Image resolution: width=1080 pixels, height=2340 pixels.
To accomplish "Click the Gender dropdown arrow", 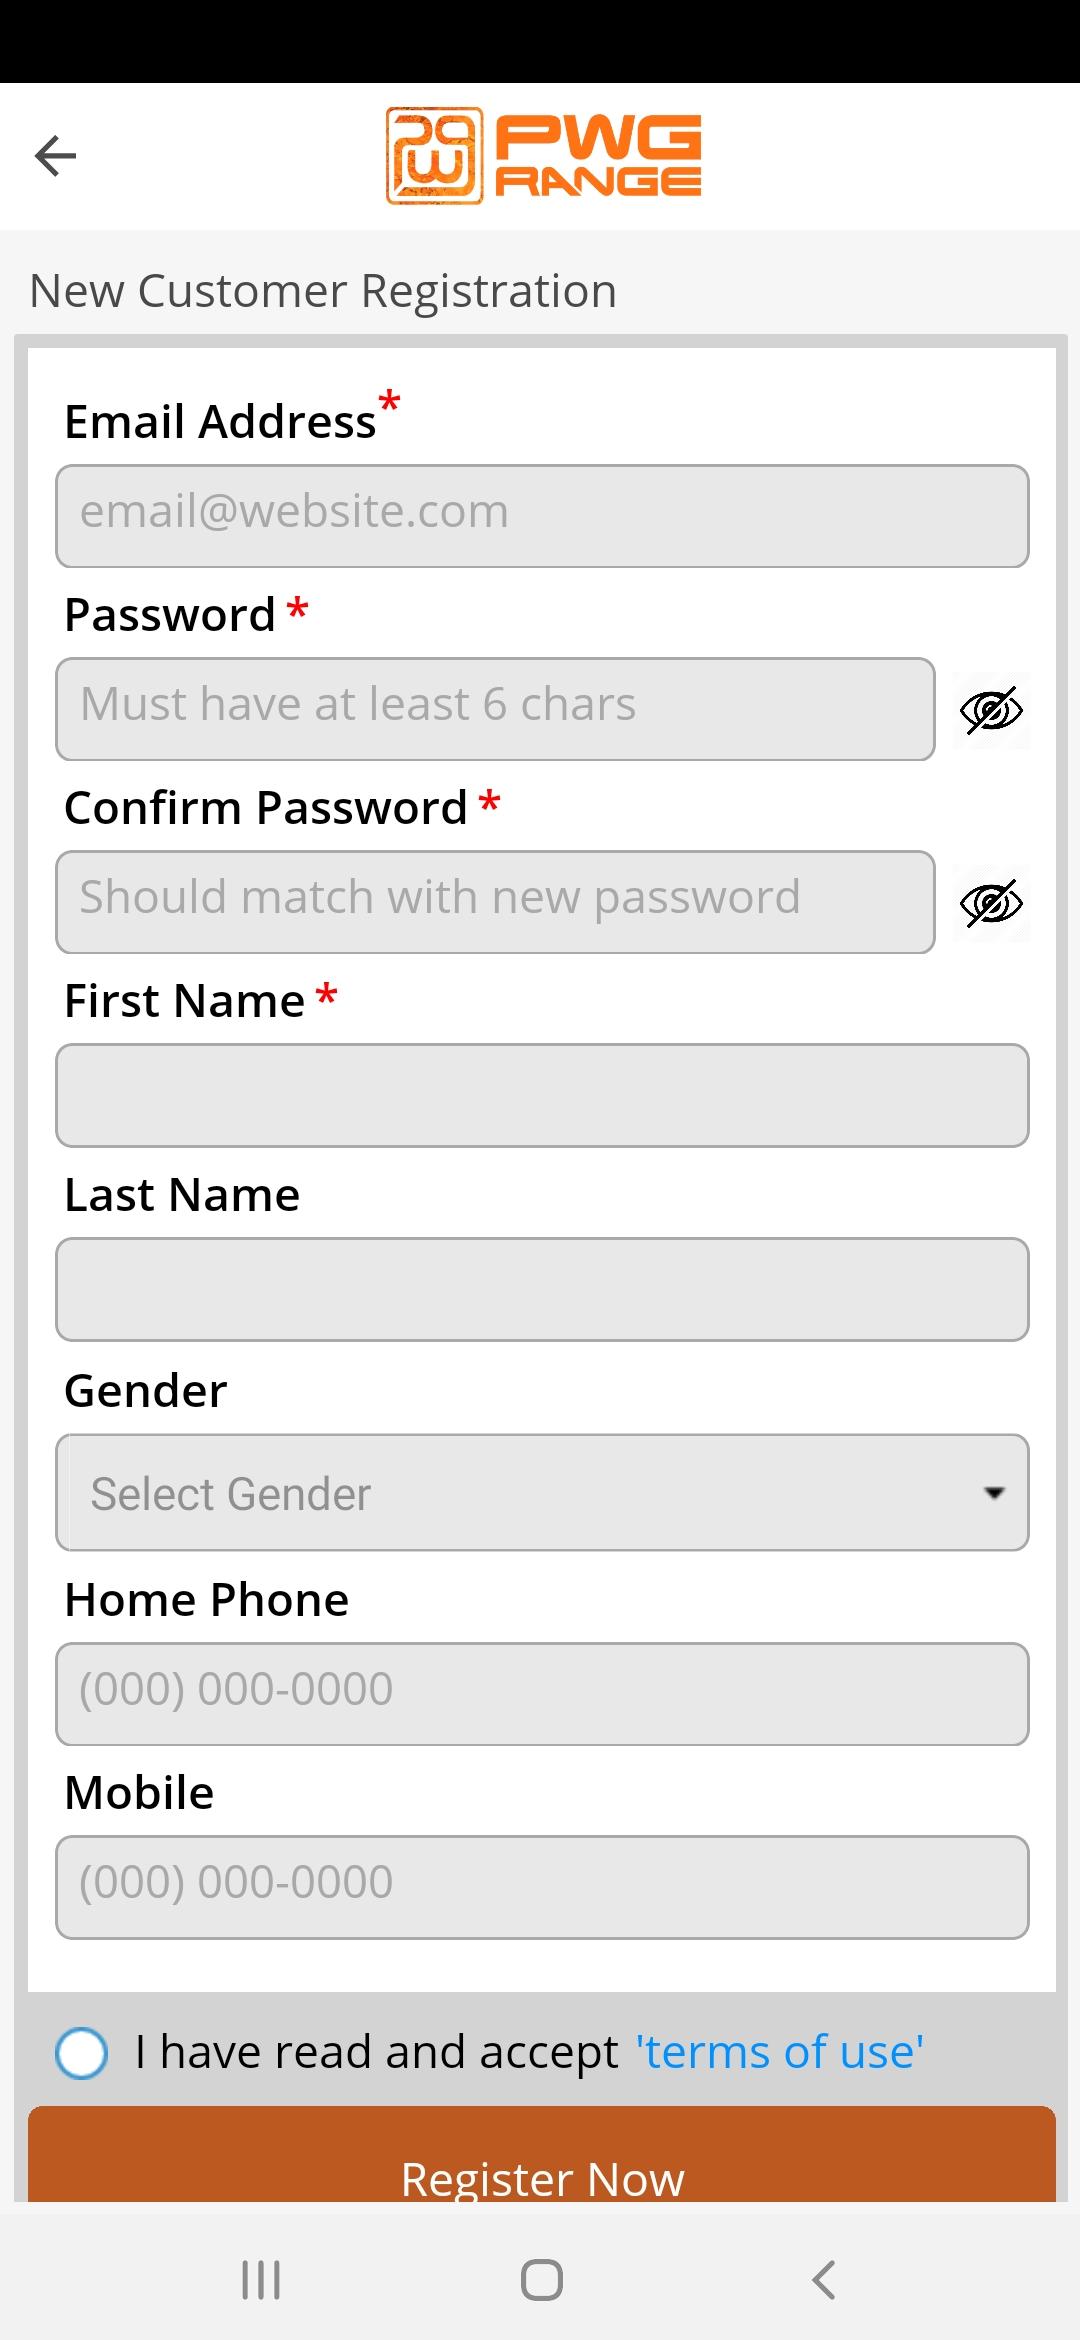I will click(994, 1493).
